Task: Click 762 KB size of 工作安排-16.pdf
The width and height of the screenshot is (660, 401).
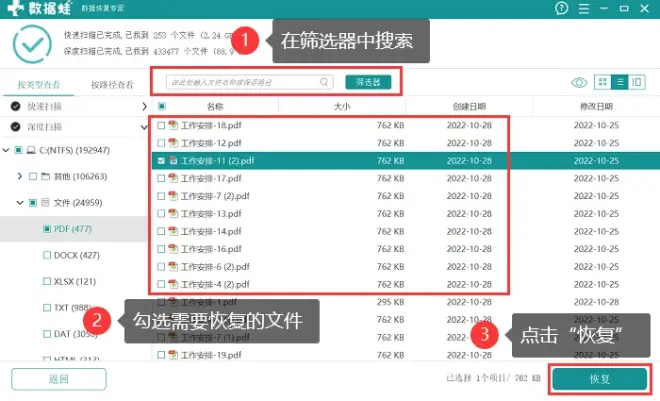Action: click(390, 249)
